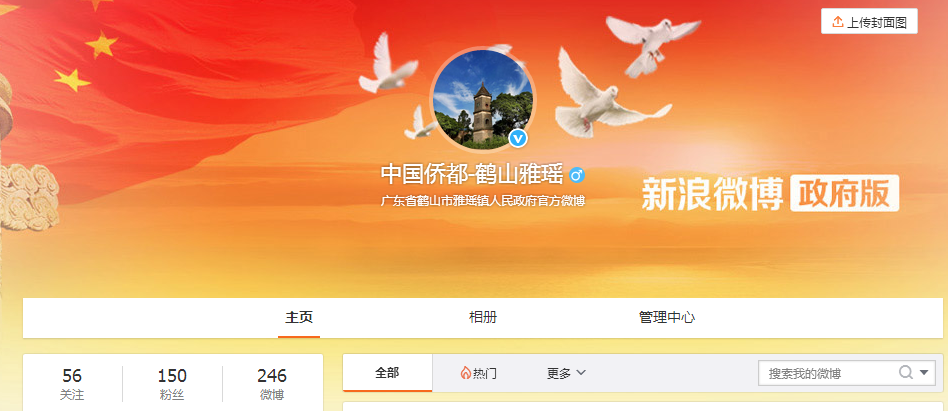This screenshot has height=411, width=948.
Task: View the 246 微博 posts count
Action: pyautogui.click(x=272, y=384)
